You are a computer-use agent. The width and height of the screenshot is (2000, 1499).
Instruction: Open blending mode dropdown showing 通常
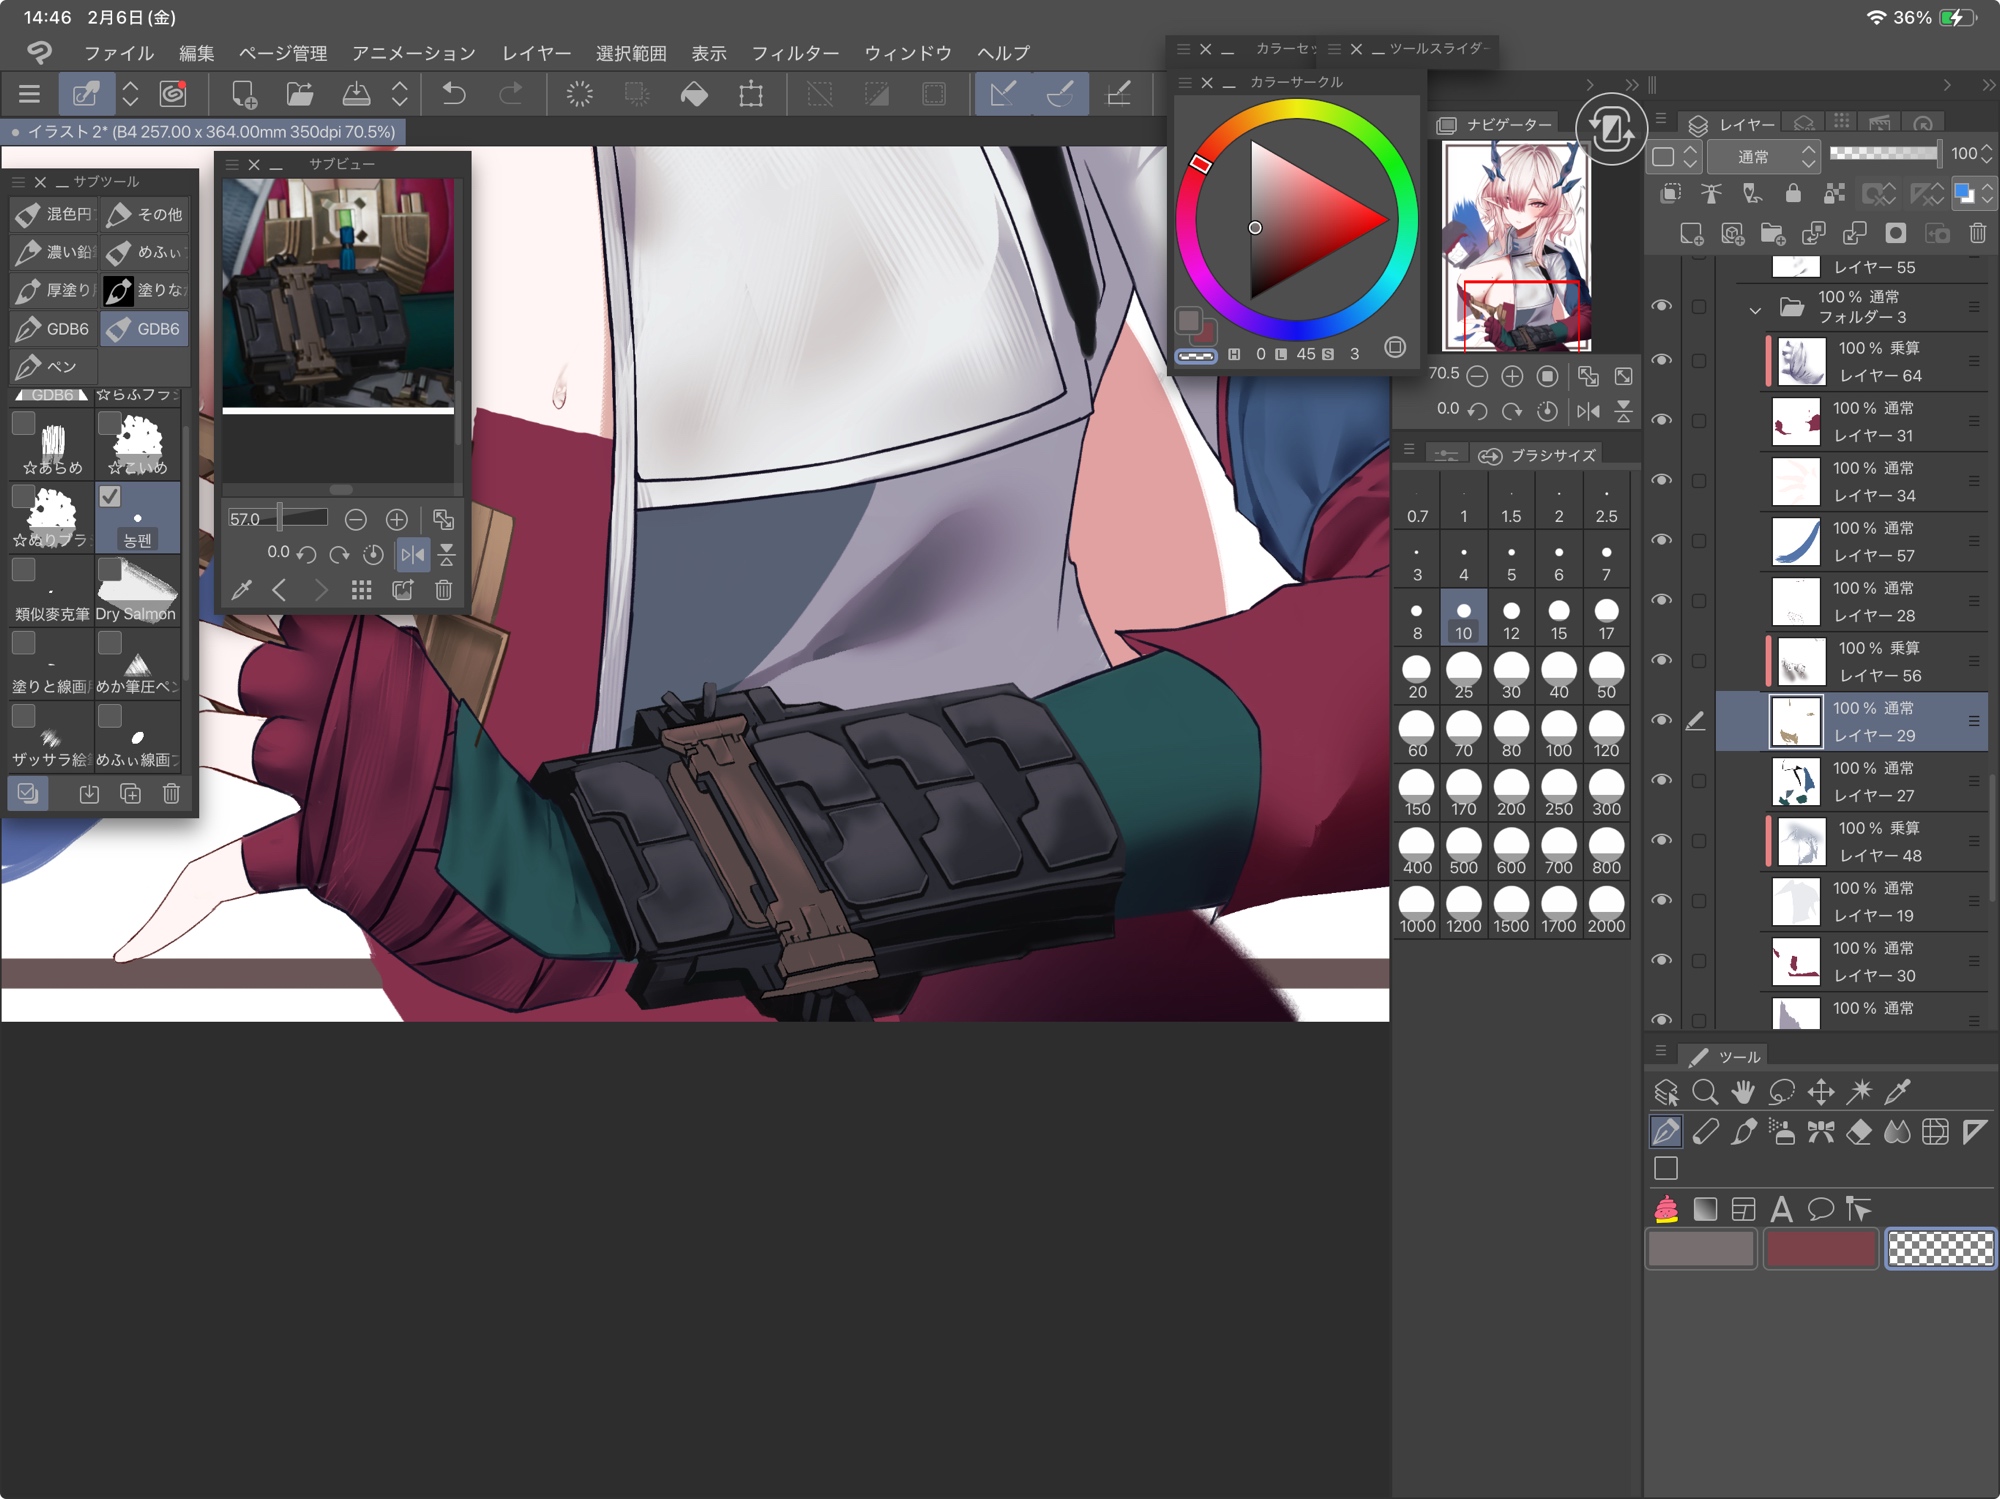[x=1762, y=156]
